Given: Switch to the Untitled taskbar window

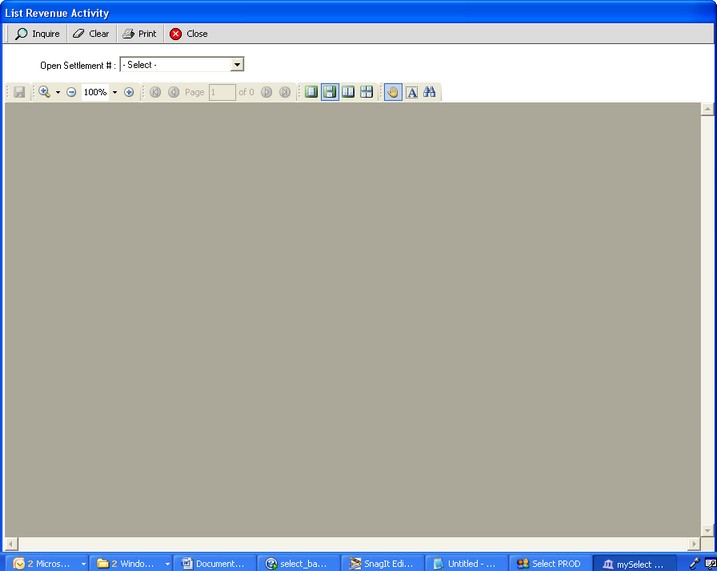Looking at the screenshot, I should (x=466, y=563).
